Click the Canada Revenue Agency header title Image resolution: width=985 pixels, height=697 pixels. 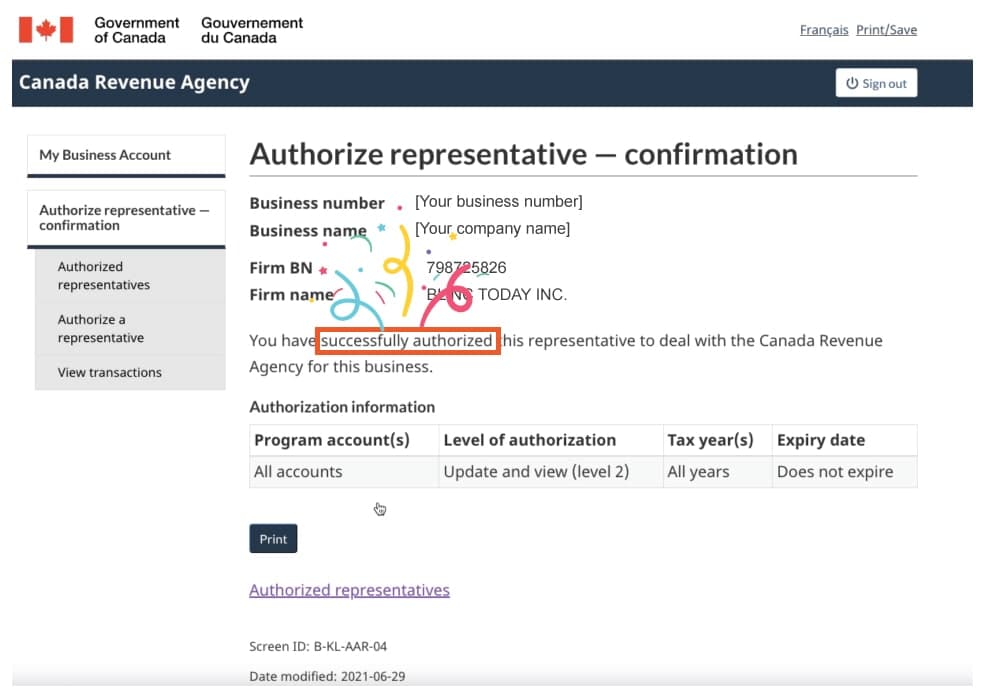coord(134,82)
